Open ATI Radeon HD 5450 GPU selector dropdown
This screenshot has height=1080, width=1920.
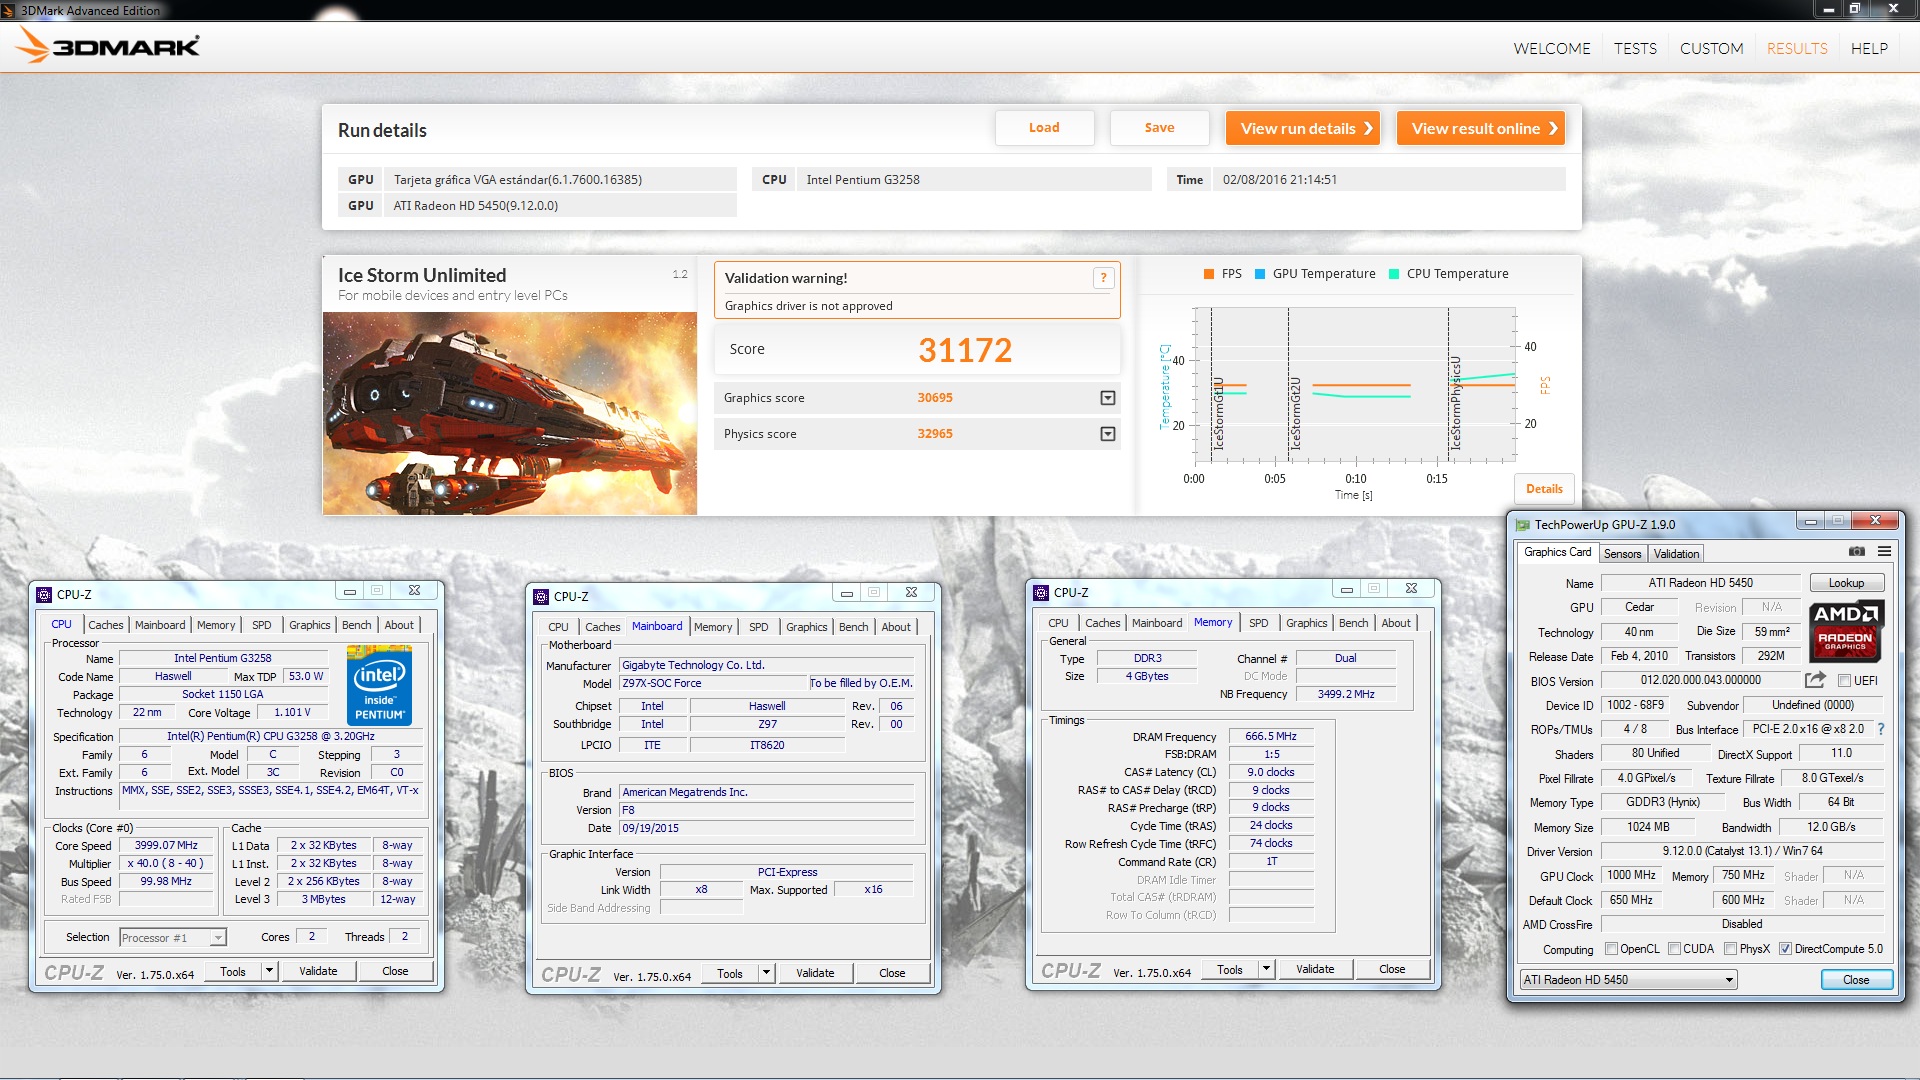click(1729, 980)
